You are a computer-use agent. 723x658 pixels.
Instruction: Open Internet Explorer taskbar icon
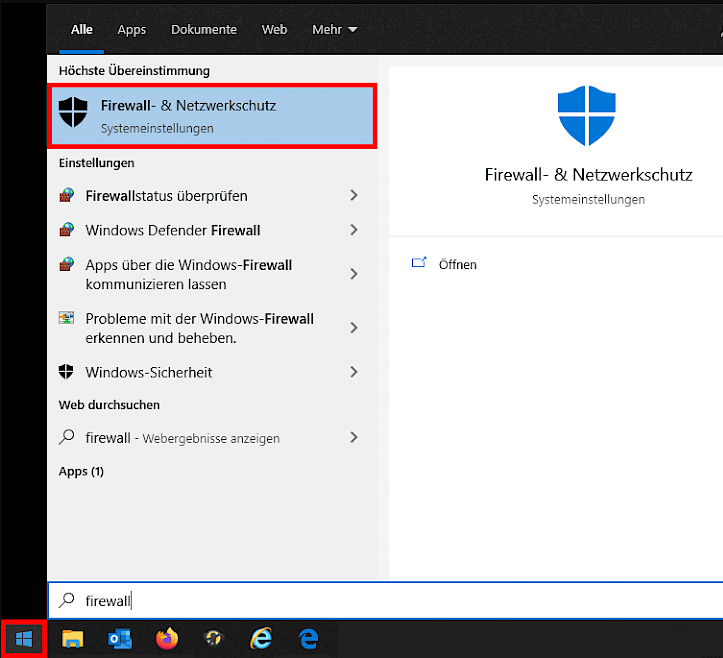[261, 639]
